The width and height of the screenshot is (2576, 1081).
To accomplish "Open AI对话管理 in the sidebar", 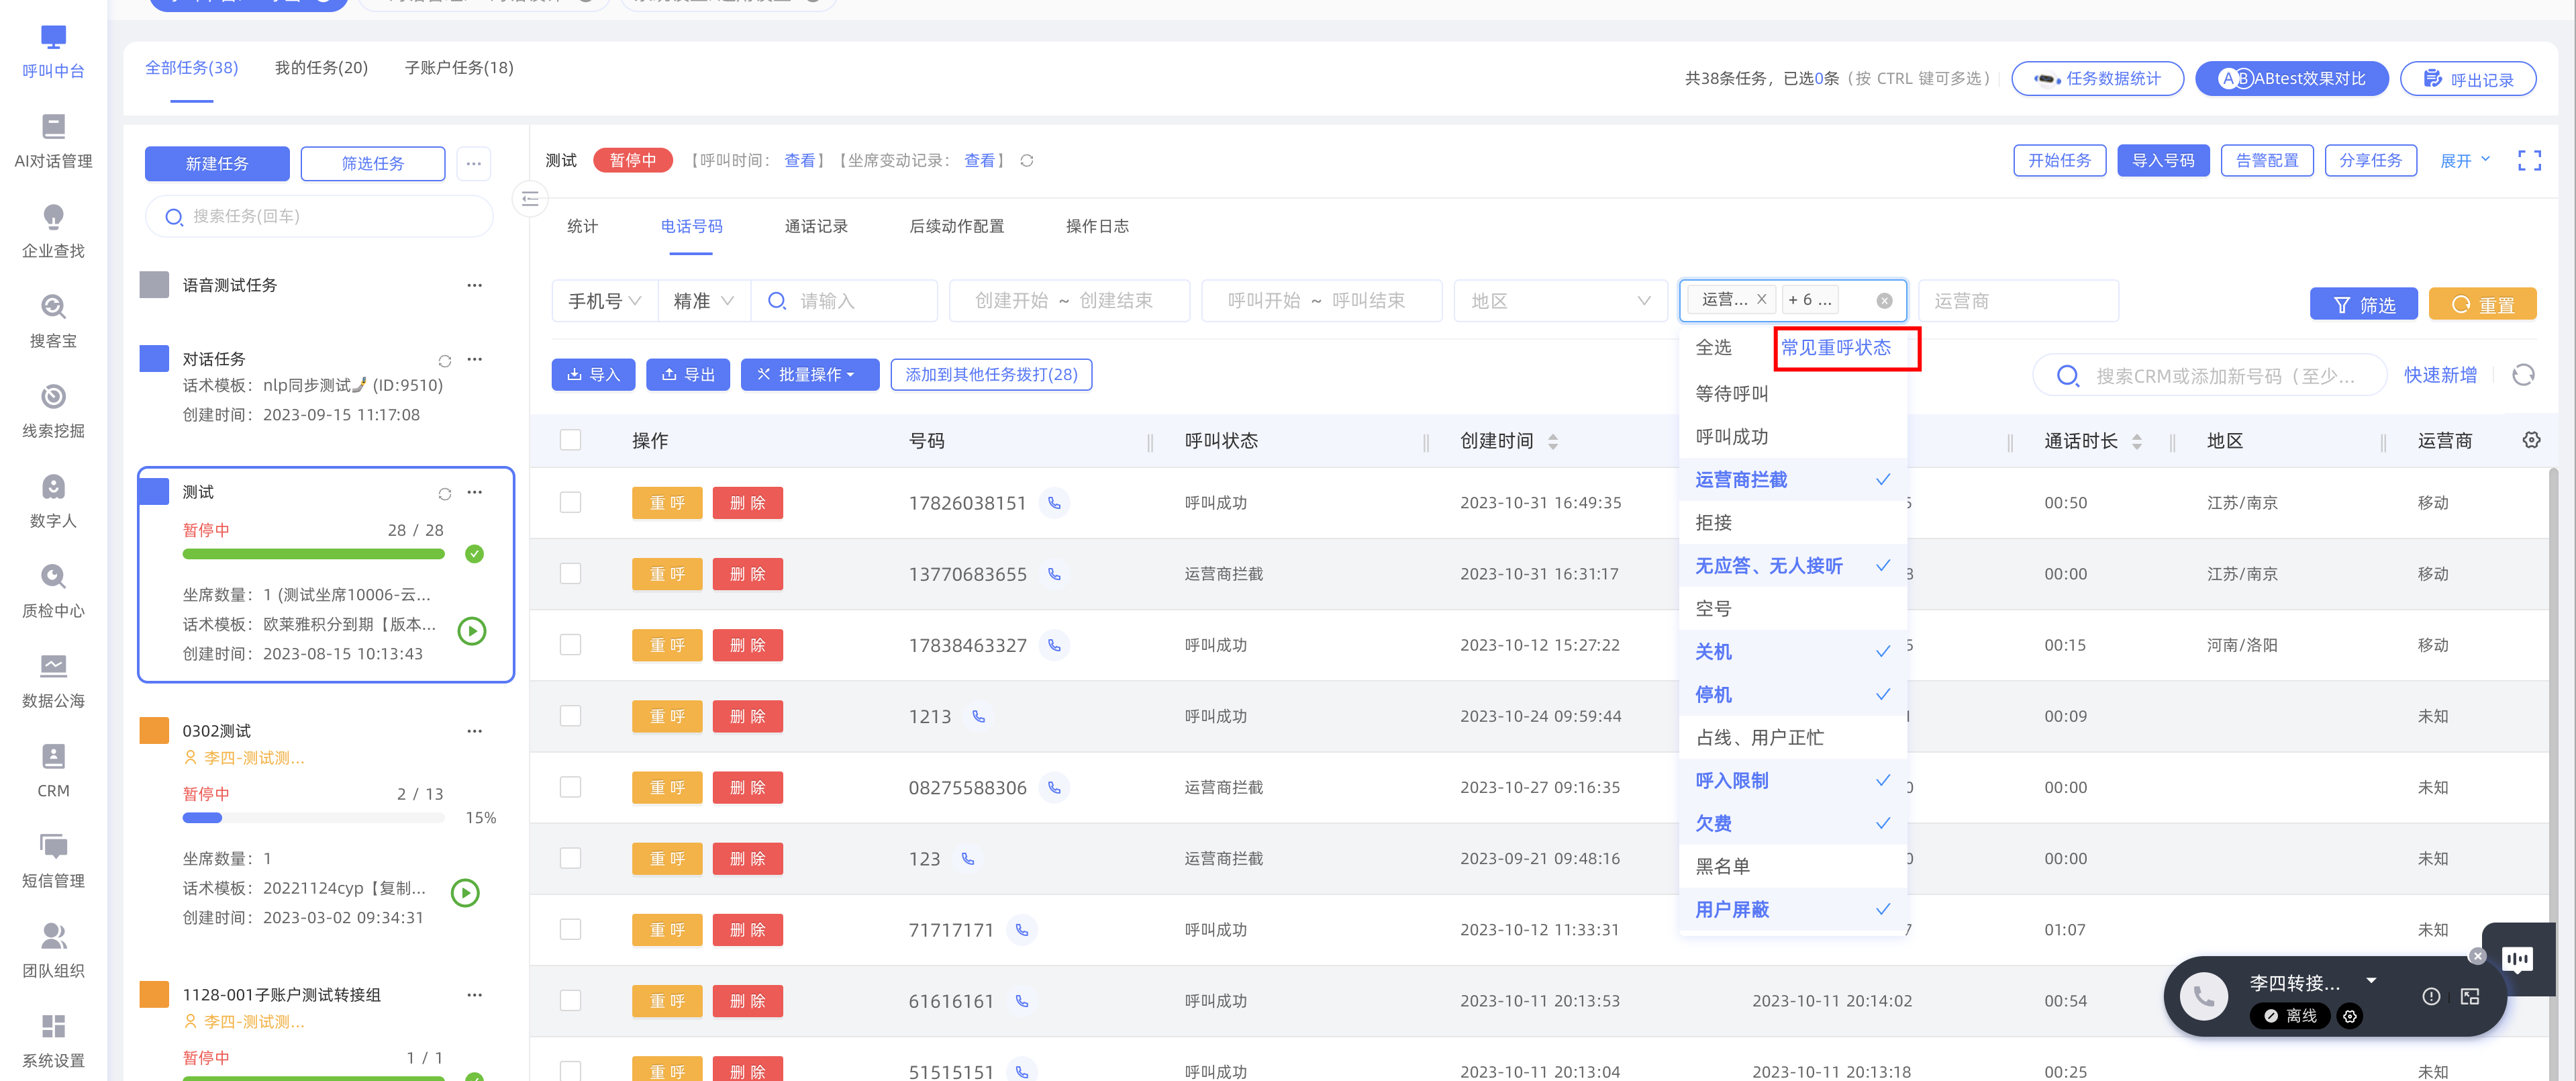I will [53, 141].
